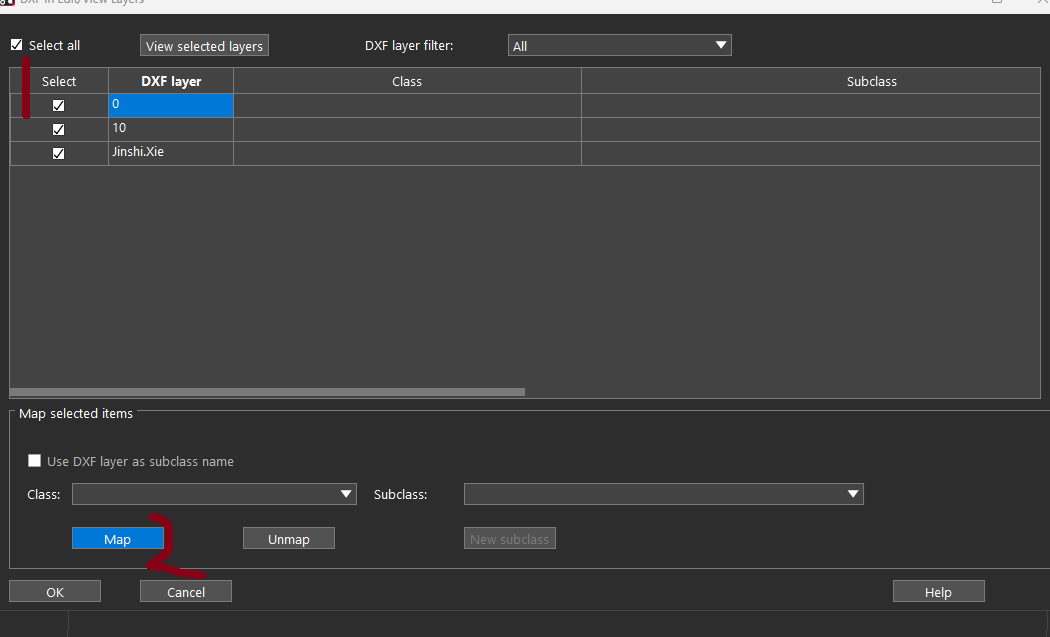The height and width of the screenshot is (637, 1050).
Task: Open Help for this dialog
Action: point(938,591)
